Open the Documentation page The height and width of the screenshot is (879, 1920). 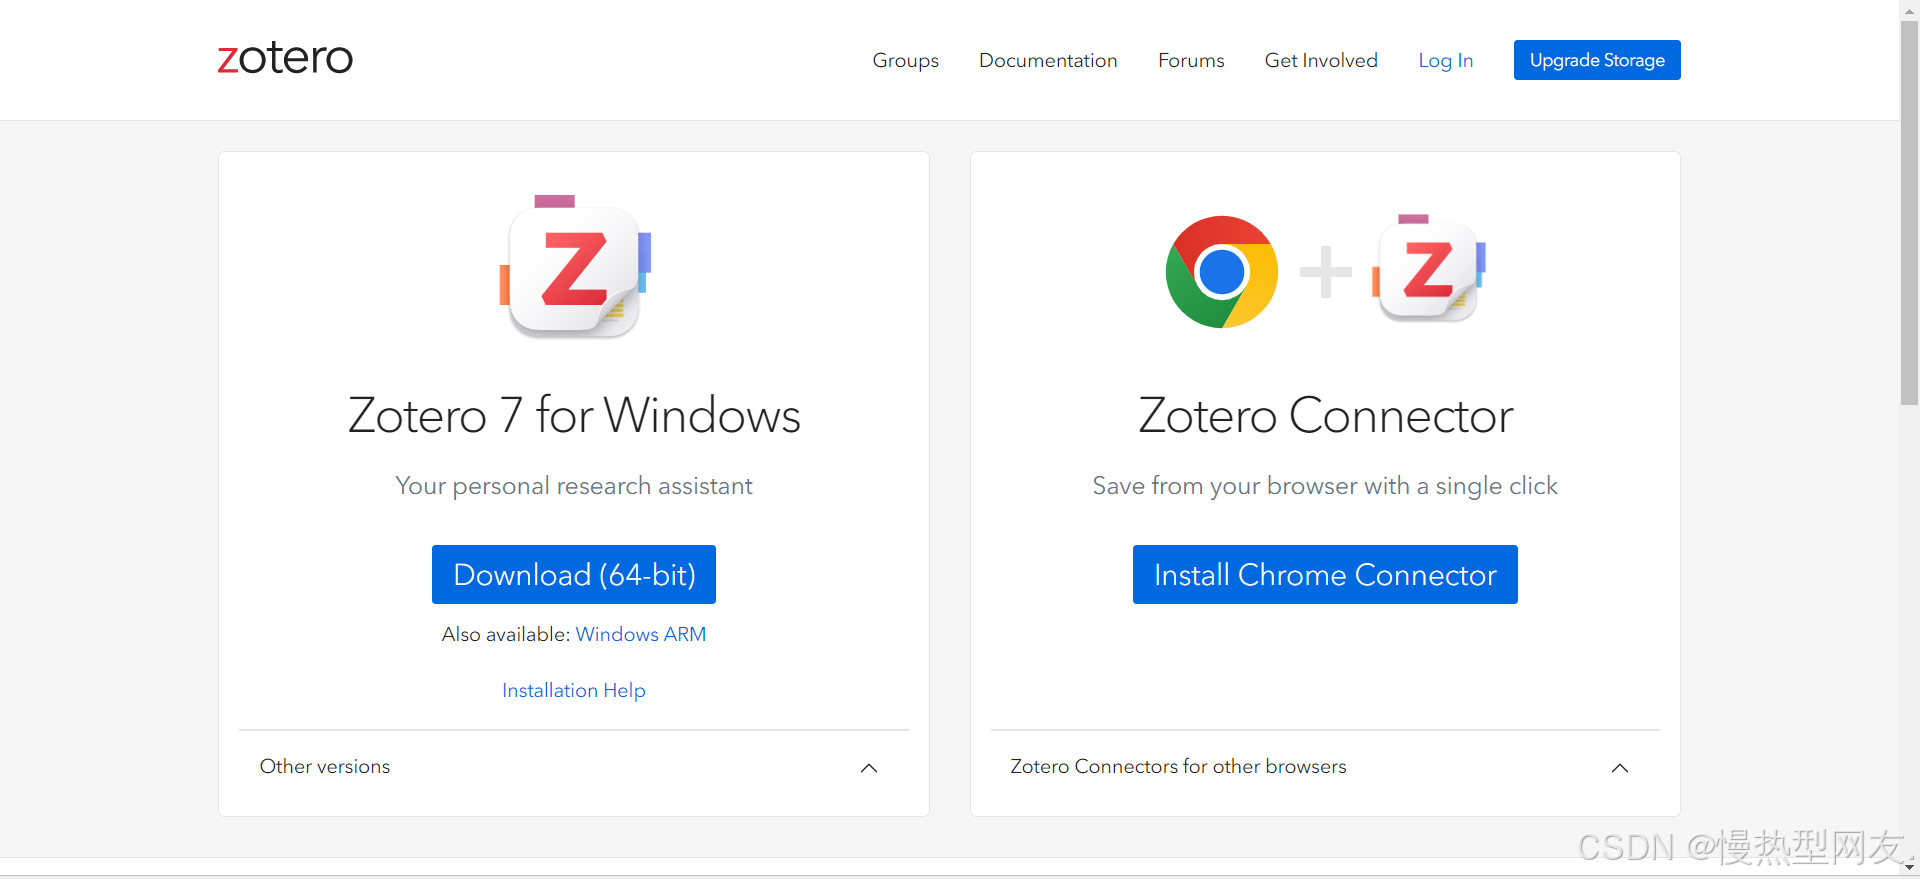pyautogui.click(x=1048, y=60)
